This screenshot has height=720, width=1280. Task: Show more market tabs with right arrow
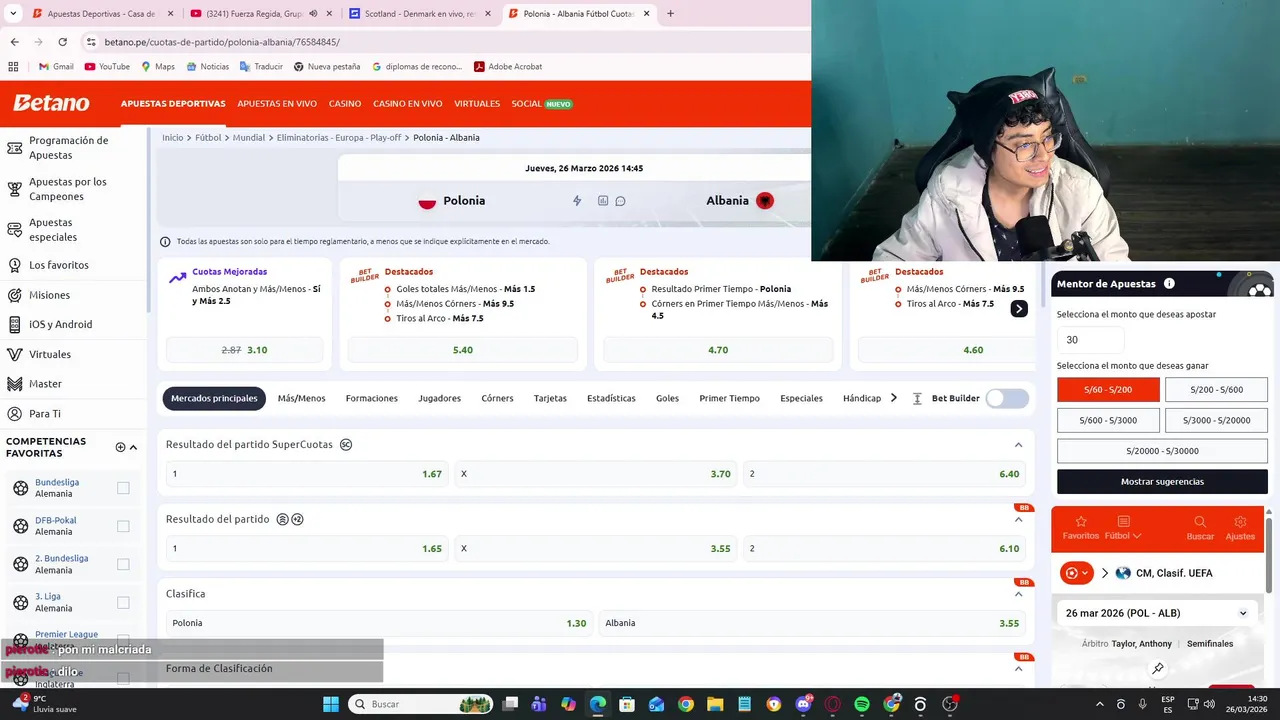(x=893, y=398)
